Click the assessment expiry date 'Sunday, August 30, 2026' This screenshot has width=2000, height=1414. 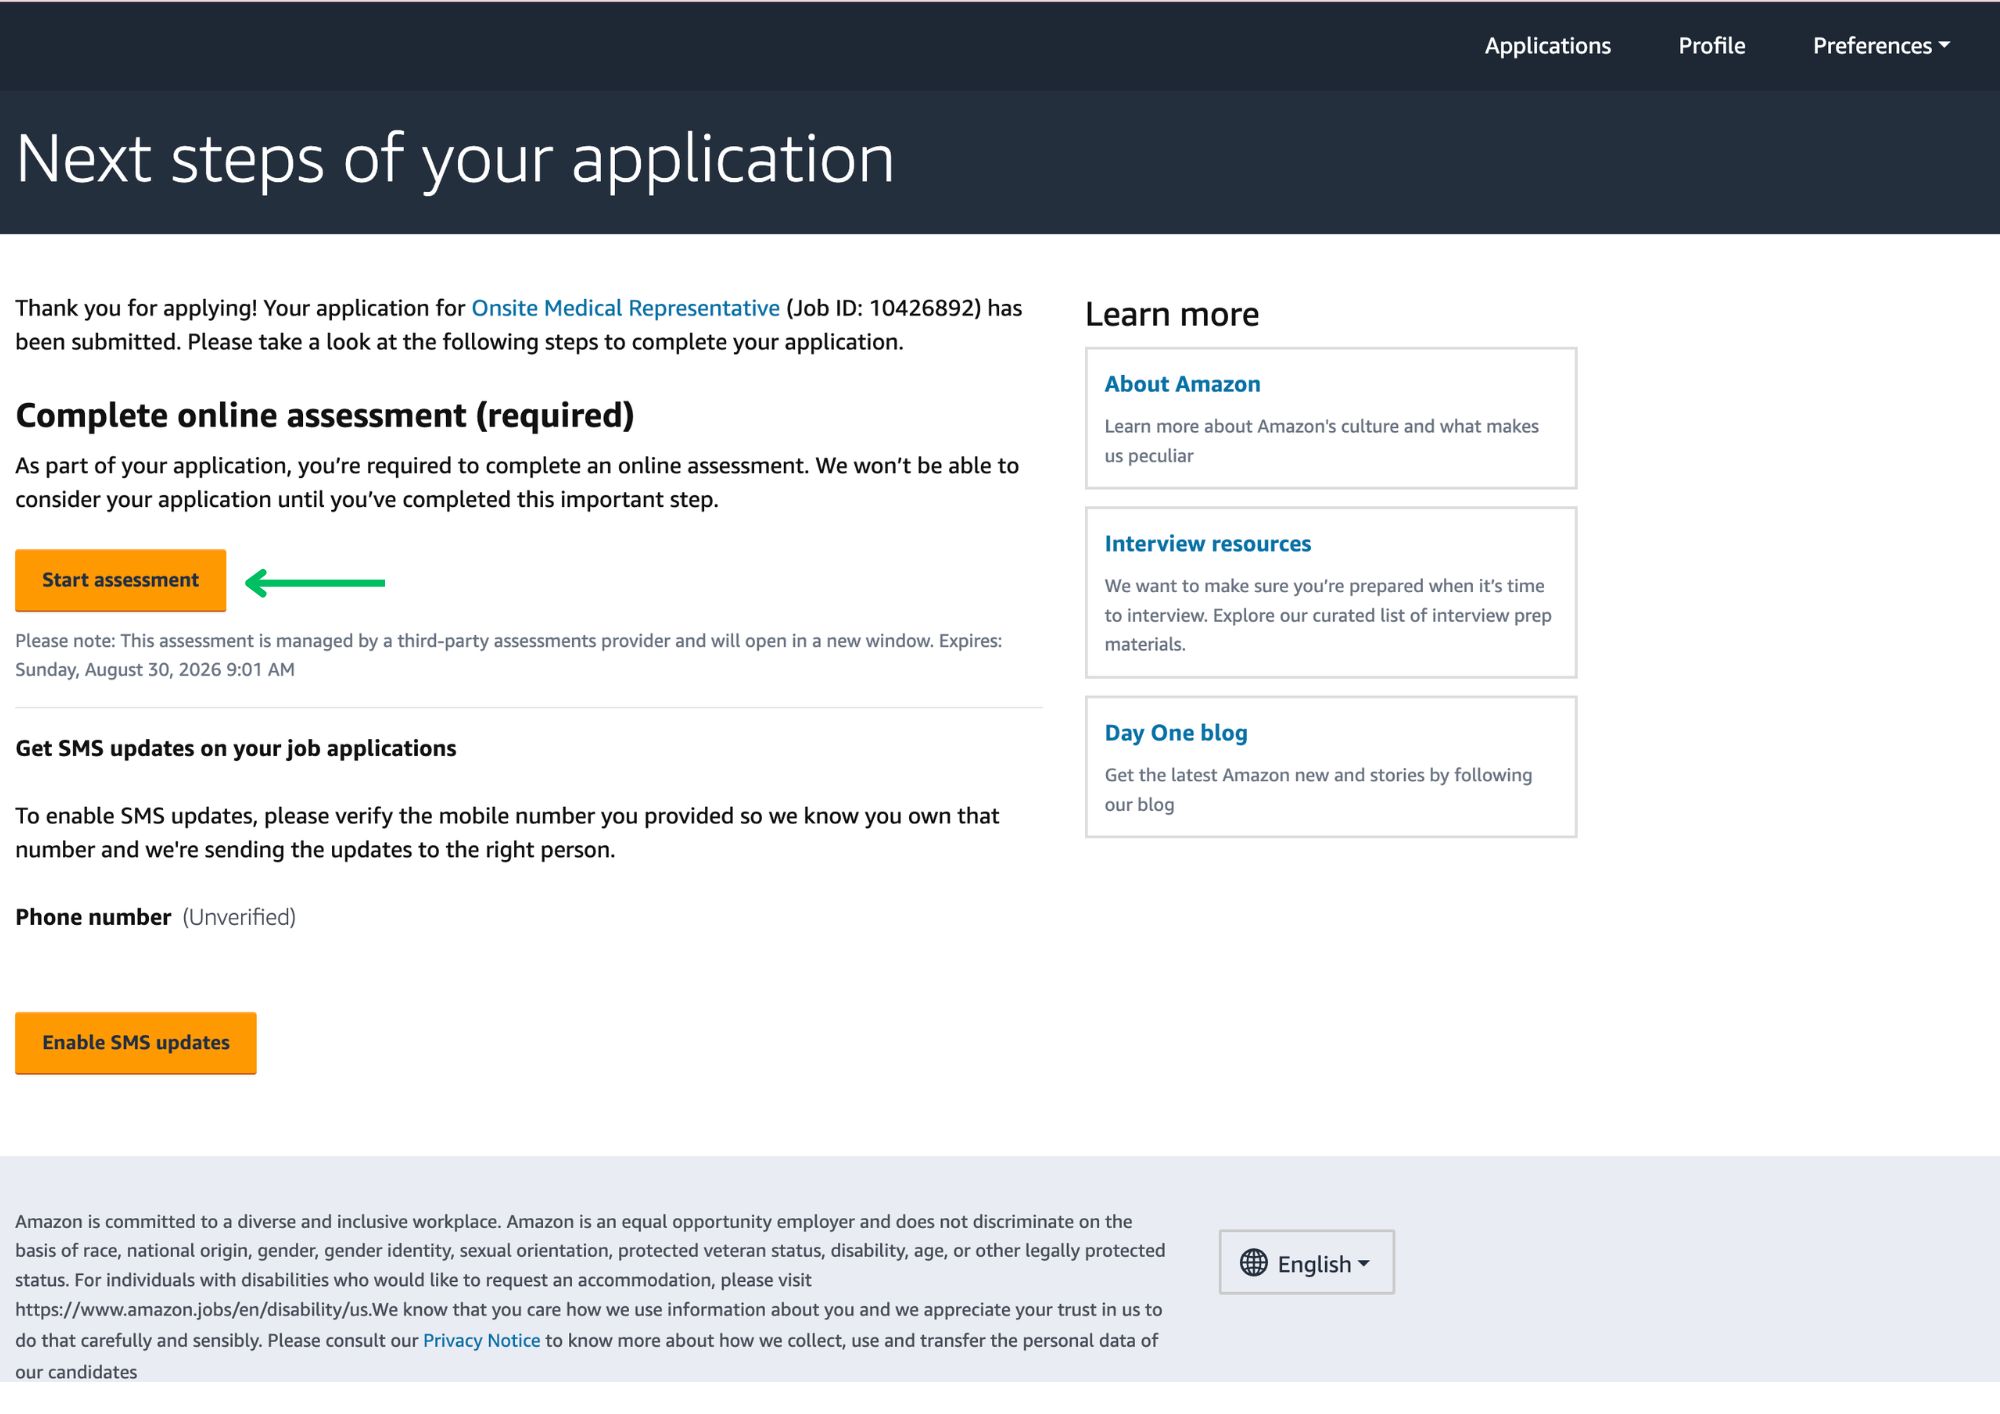[x=118, y=669]
